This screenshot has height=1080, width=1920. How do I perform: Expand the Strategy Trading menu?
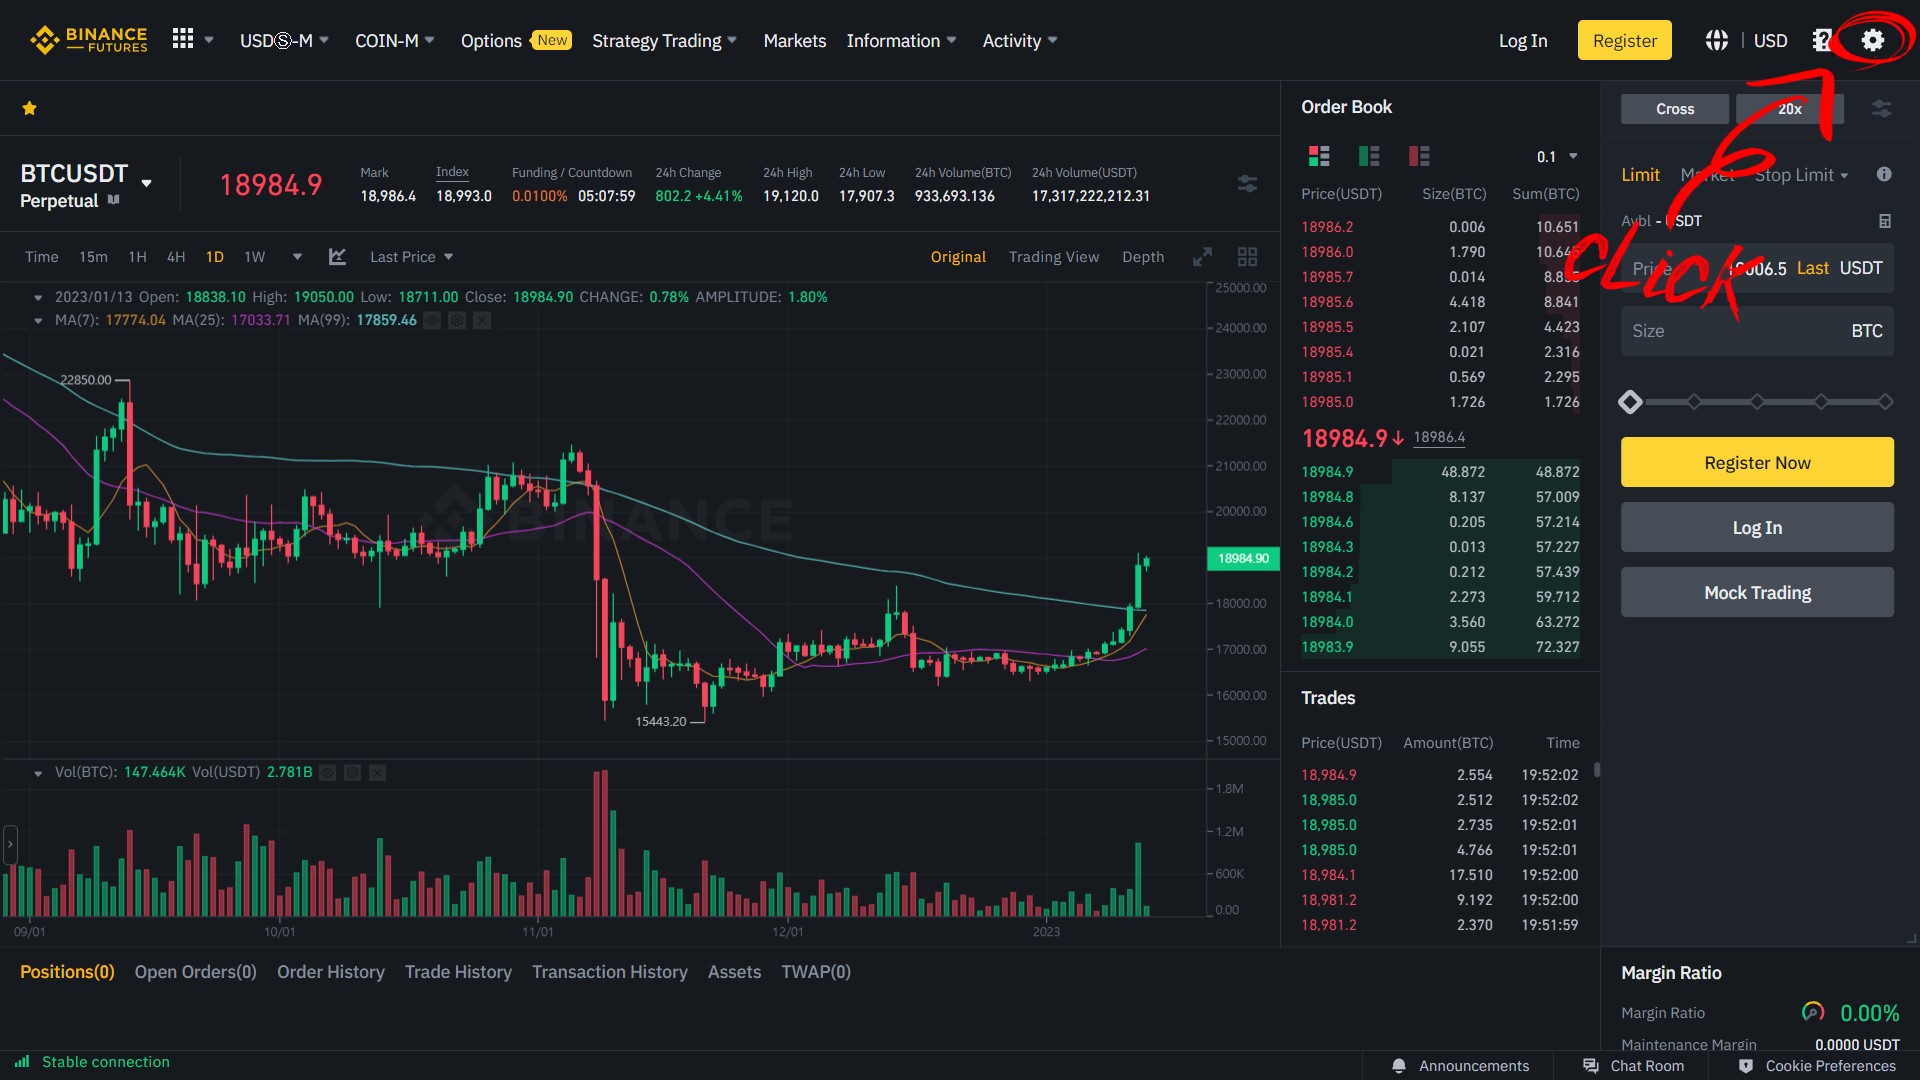tap(664, 41)
